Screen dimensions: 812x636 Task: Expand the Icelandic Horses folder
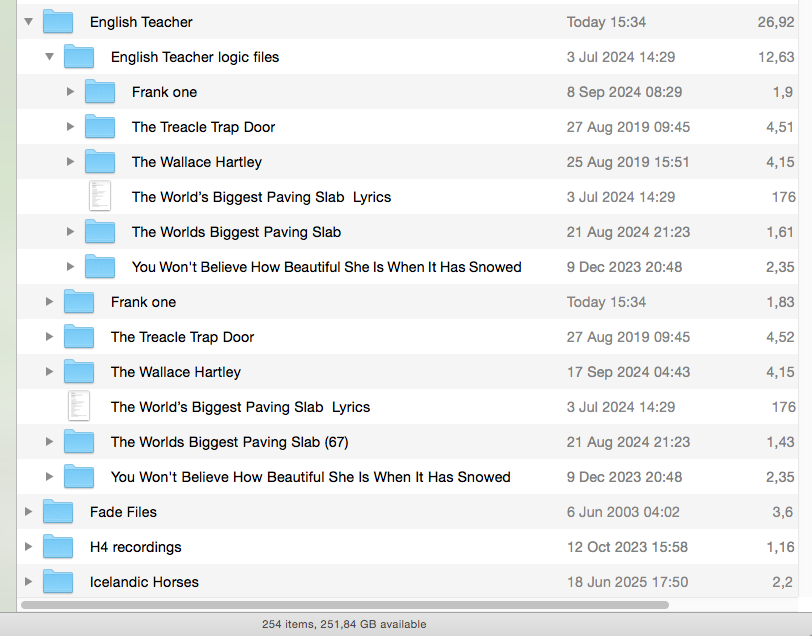[28, 582]
